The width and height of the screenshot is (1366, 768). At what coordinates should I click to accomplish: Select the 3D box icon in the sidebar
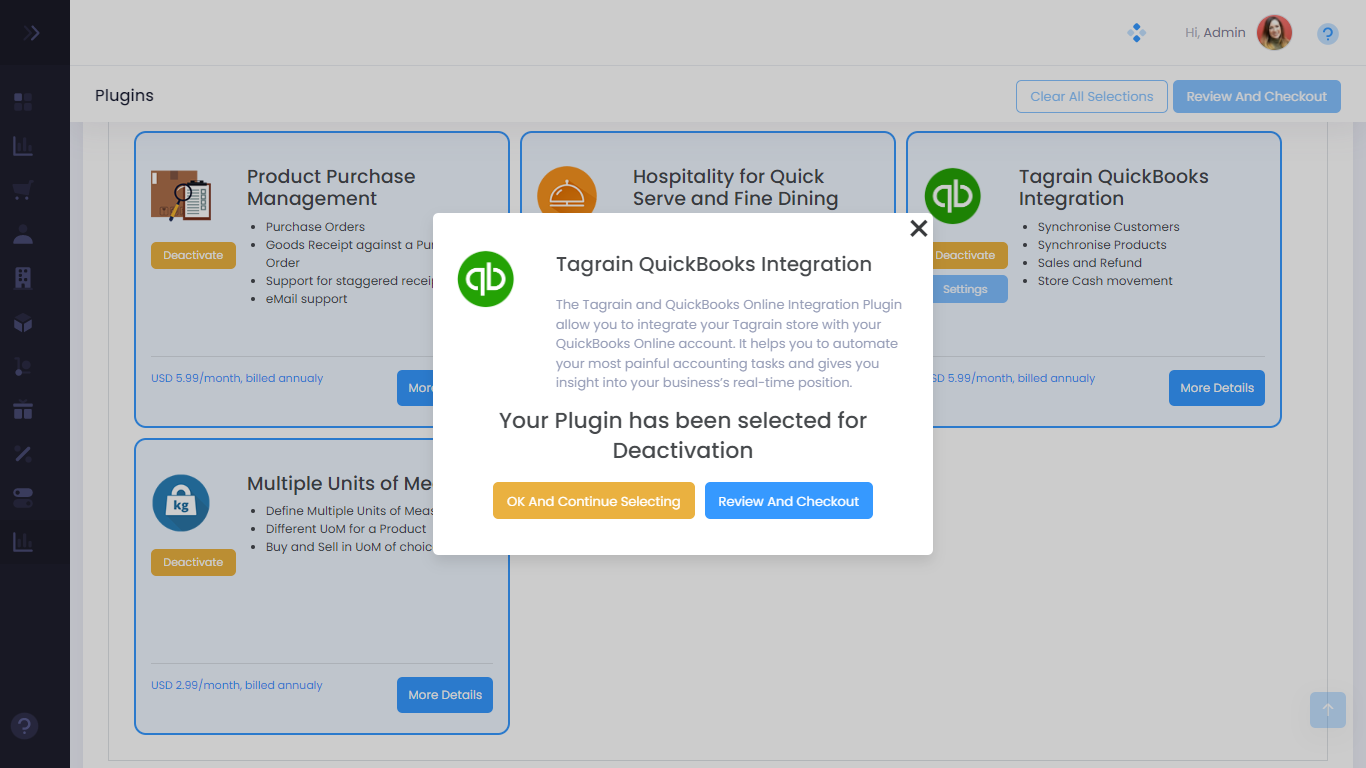click(23, 323)
